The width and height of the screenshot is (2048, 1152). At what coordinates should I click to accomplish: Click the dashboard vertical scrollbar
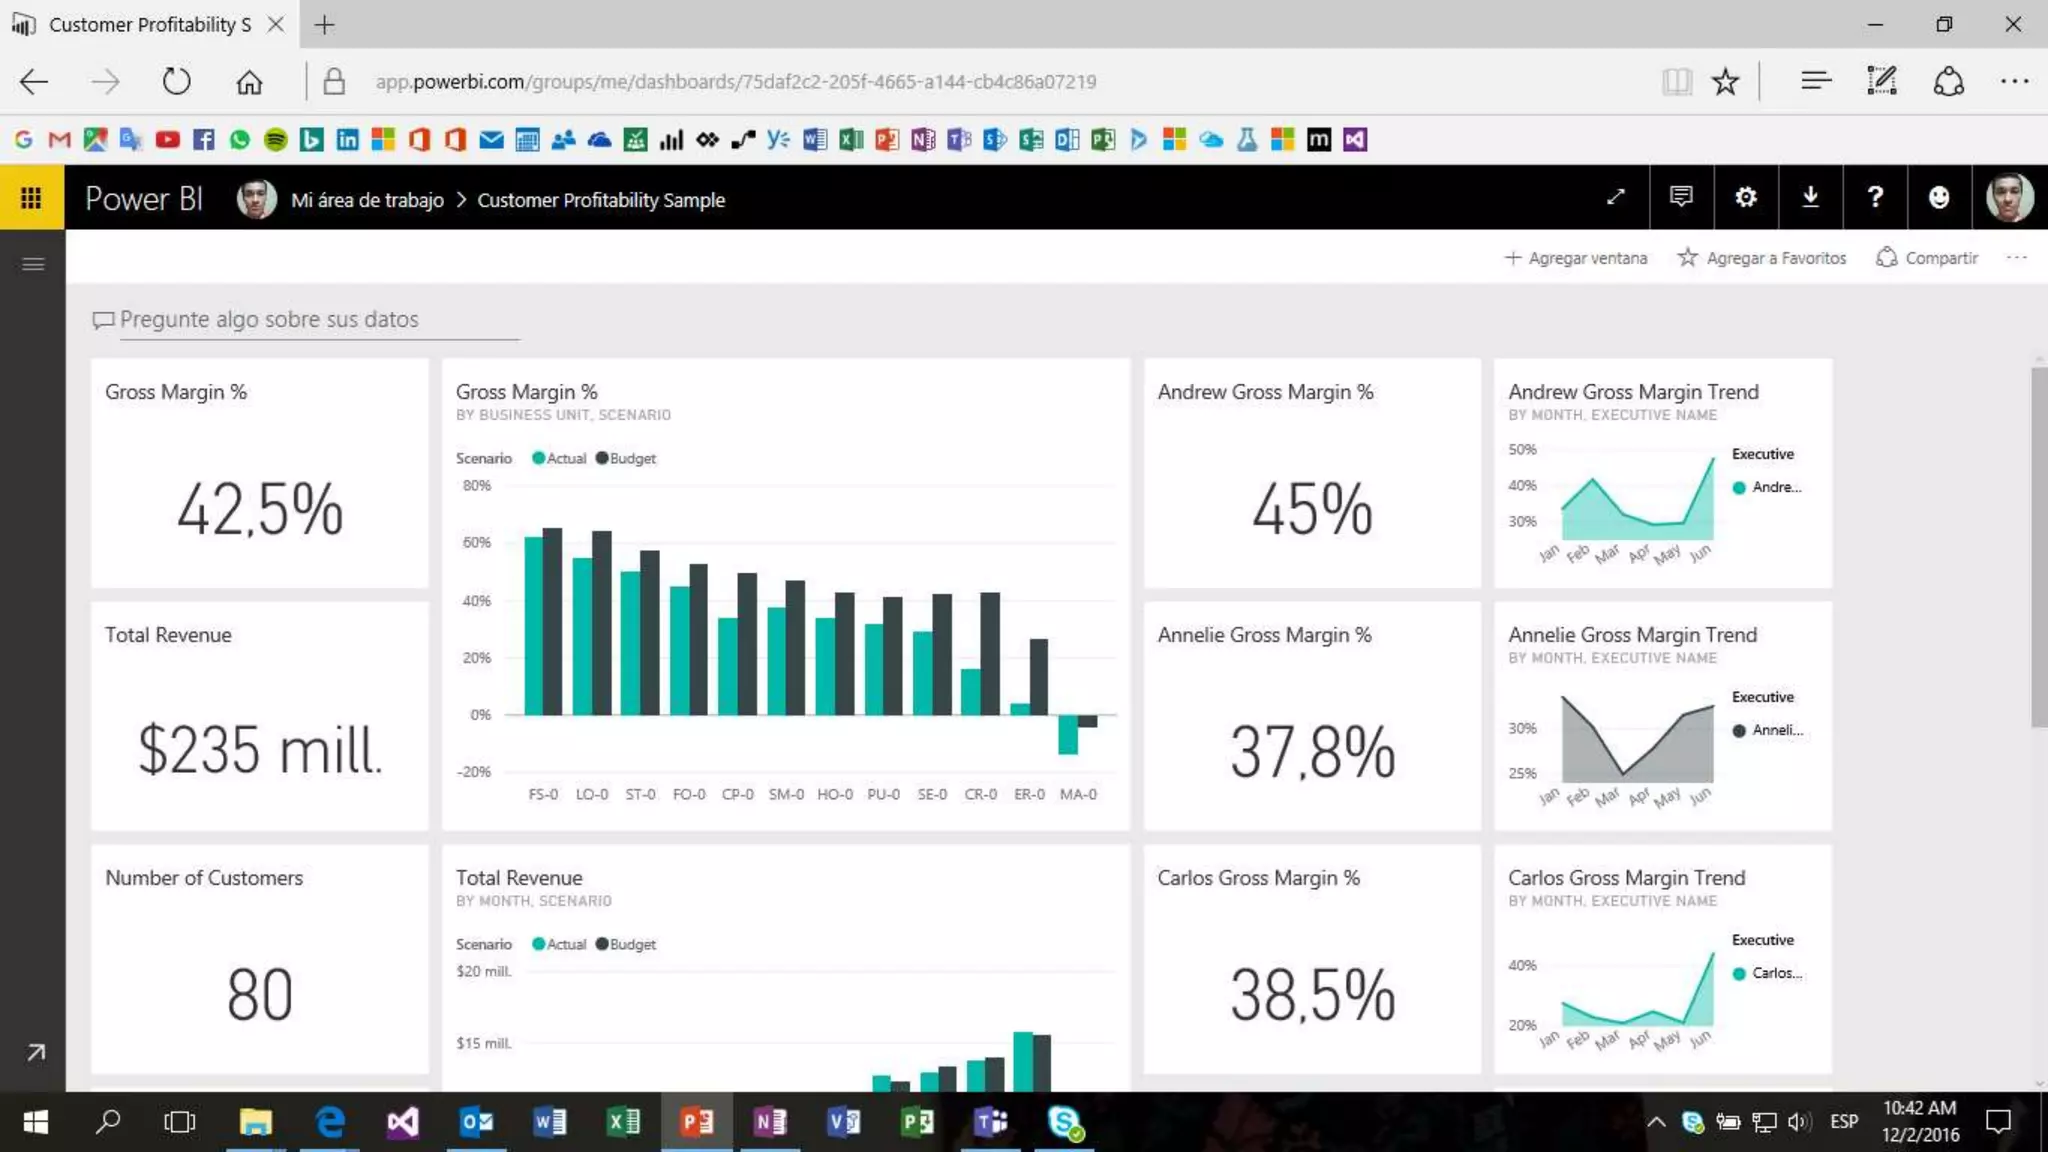coord(2038,546)
